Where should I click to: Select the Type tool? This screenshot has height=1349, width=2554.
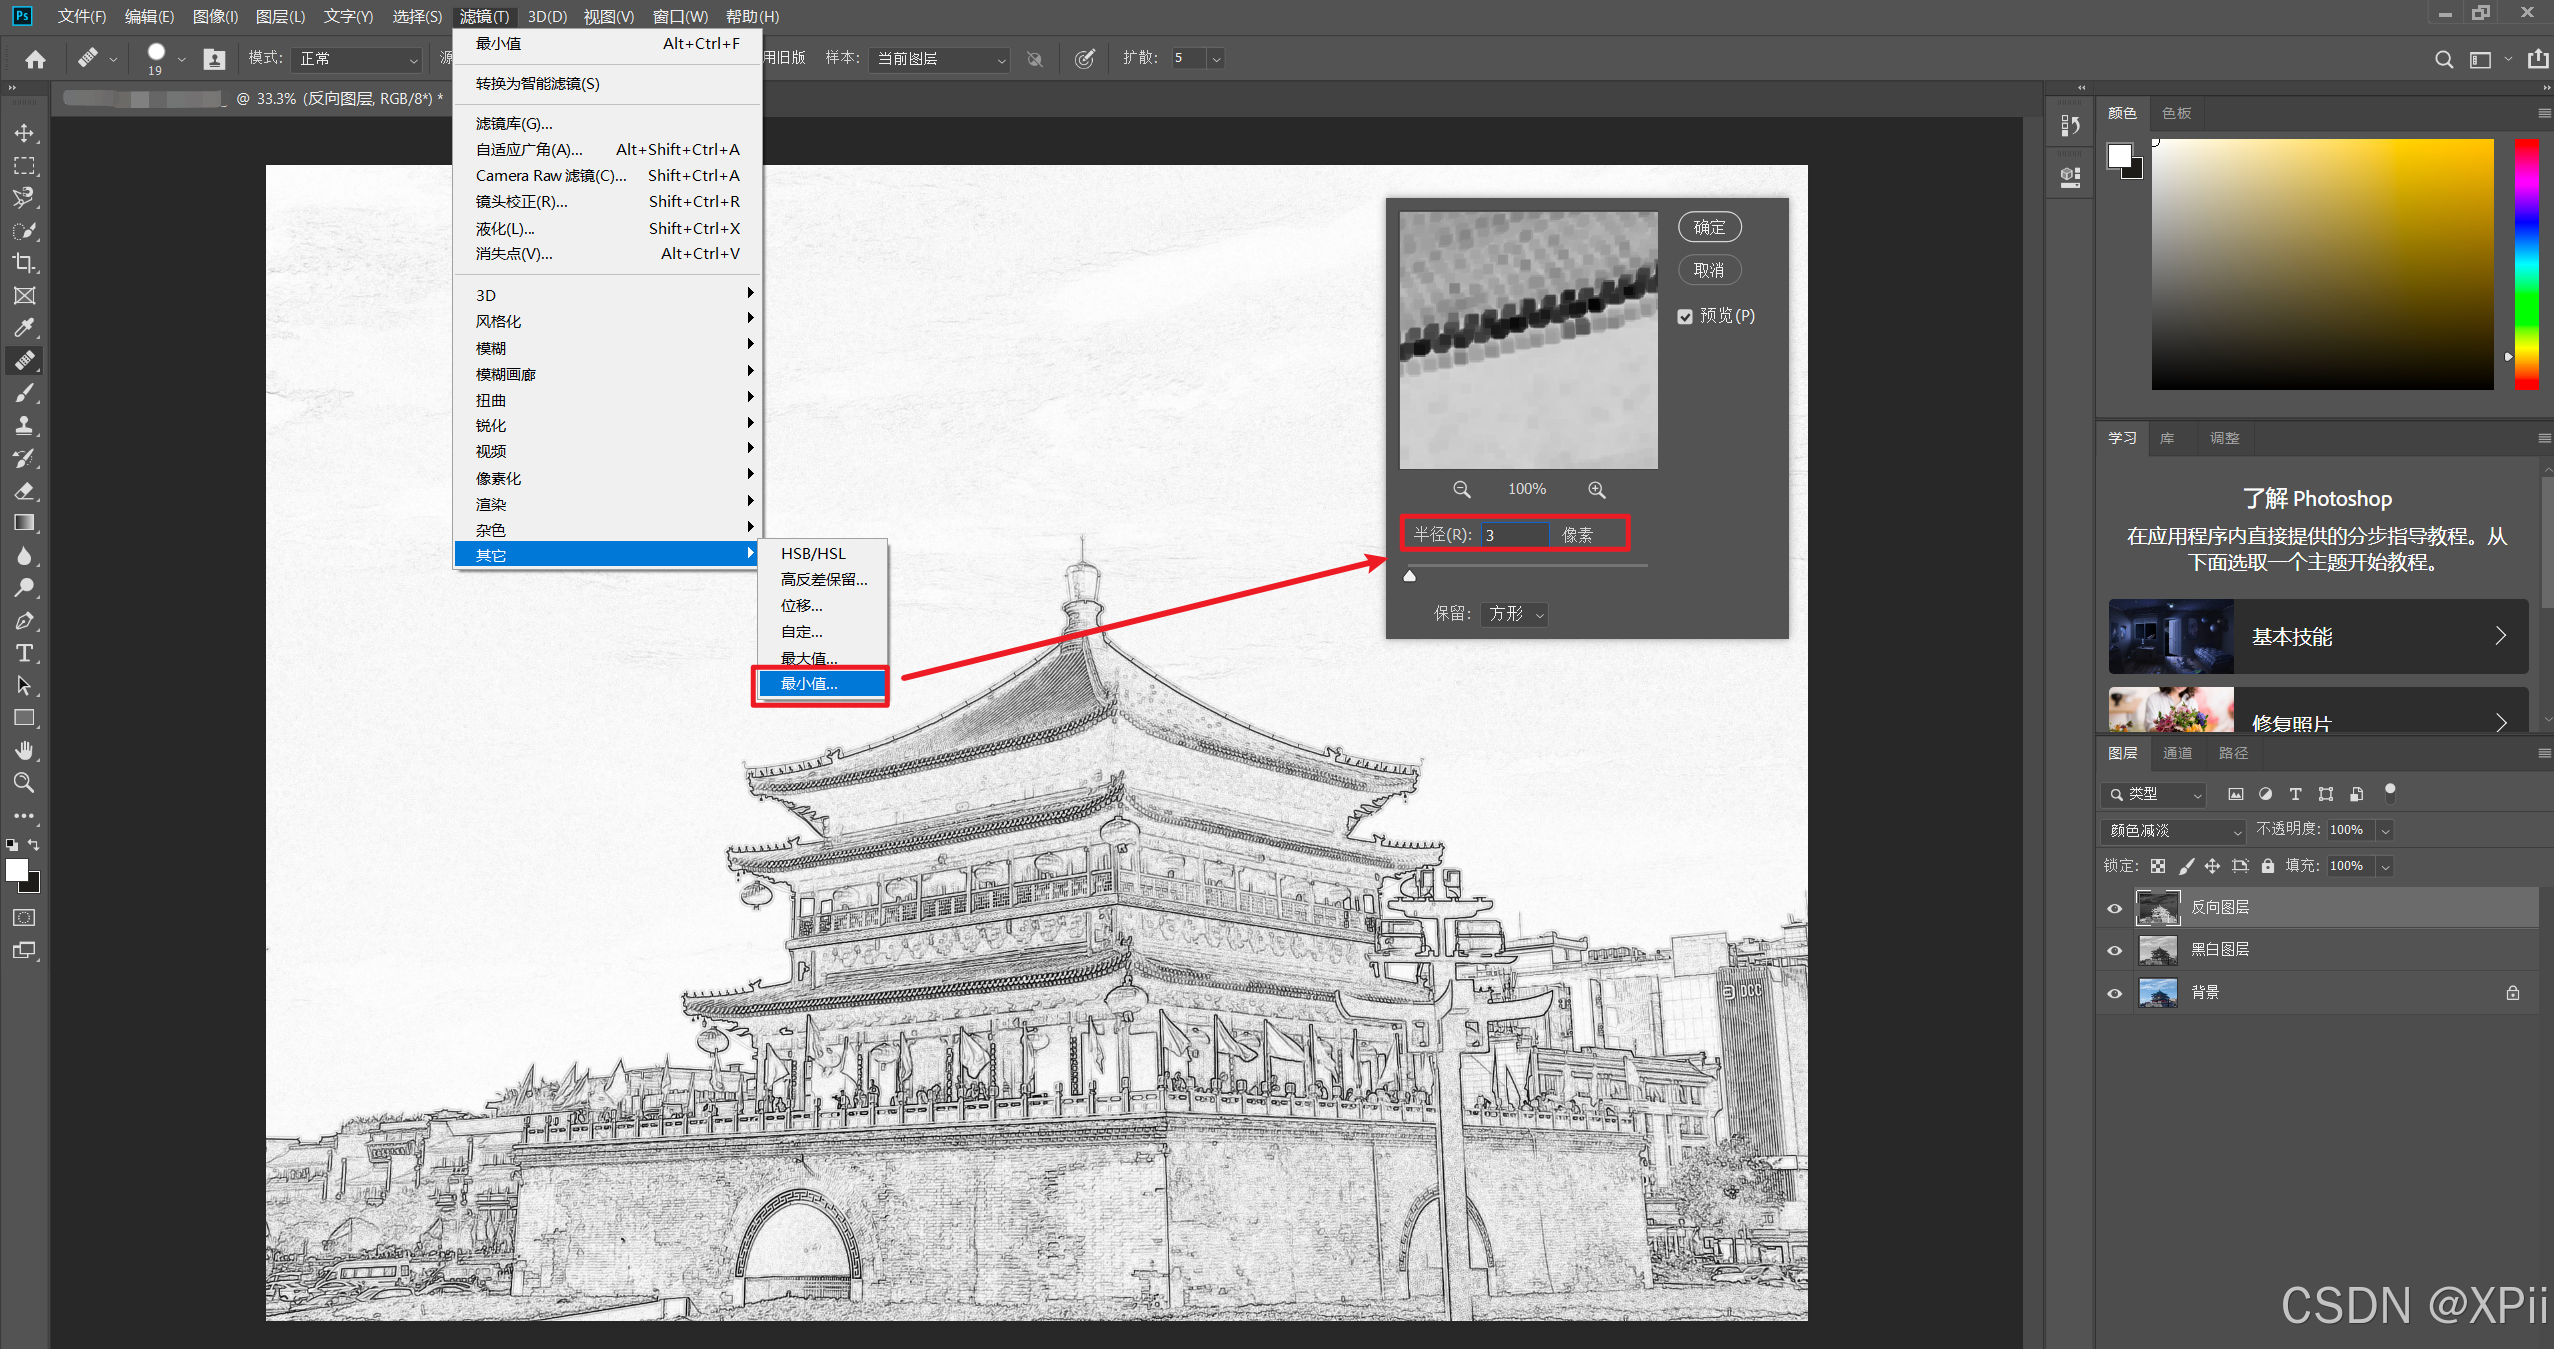24,653
